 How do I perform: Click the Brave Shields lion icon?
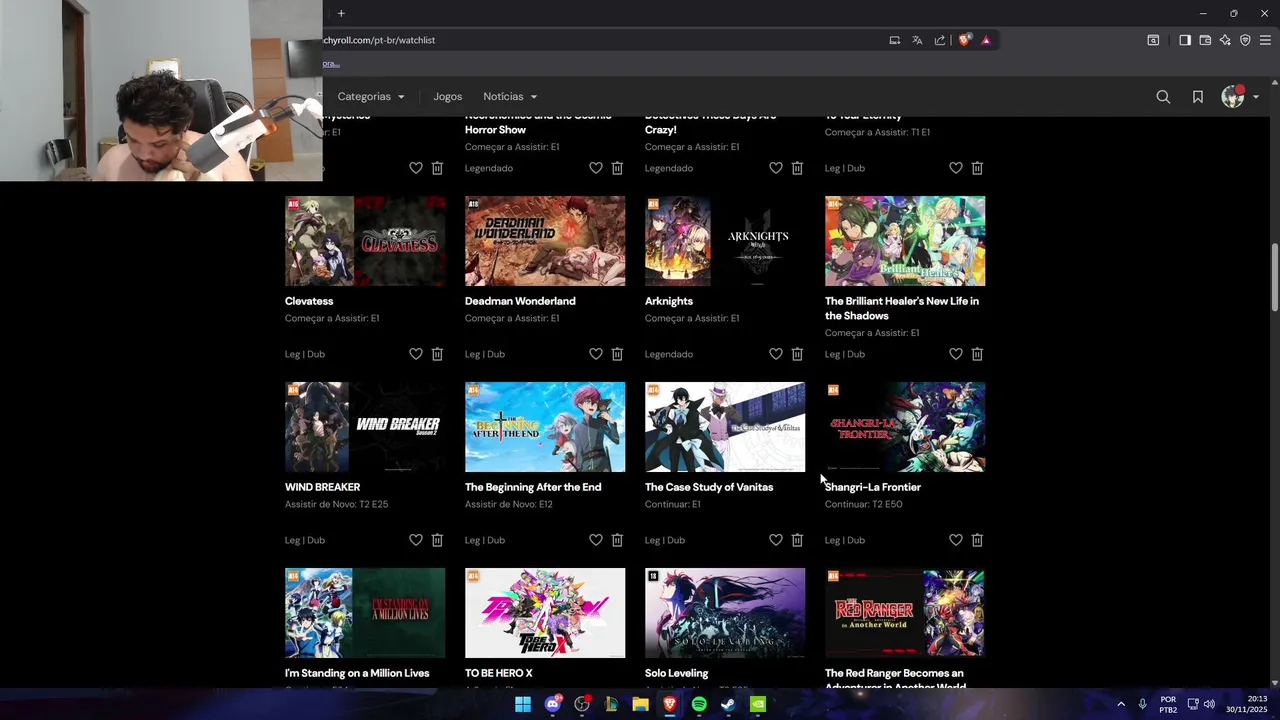[x=964, y=40]
